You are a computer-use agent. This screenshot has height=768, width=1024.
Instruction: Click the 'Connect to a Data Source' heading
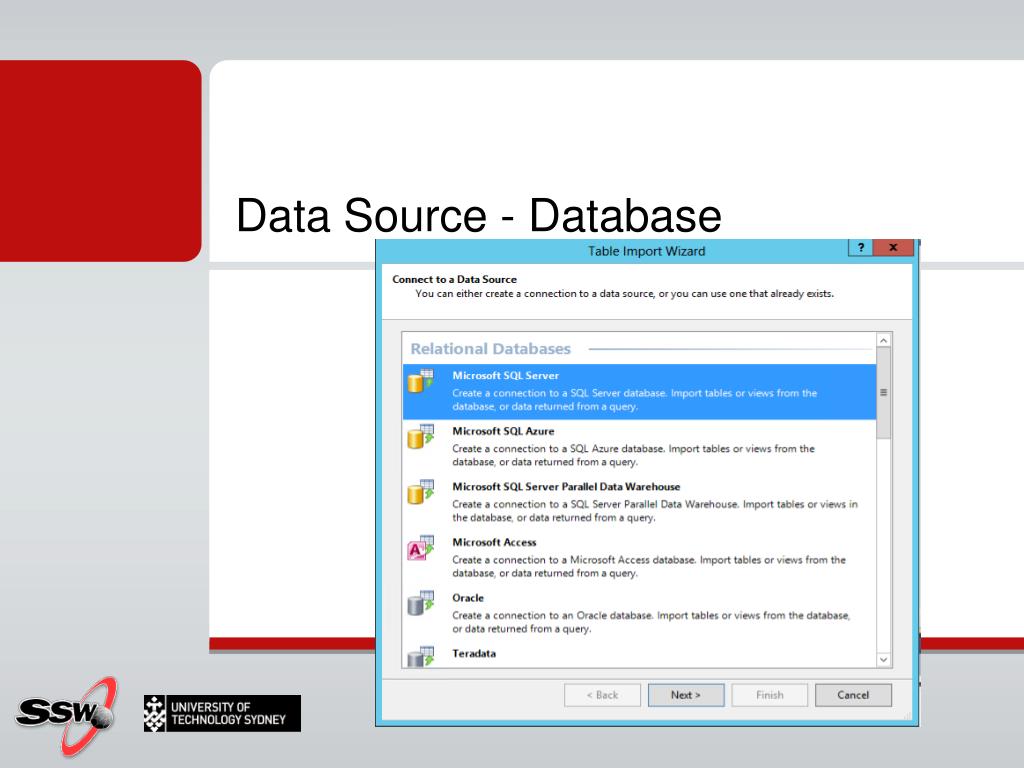click(455, 279)
